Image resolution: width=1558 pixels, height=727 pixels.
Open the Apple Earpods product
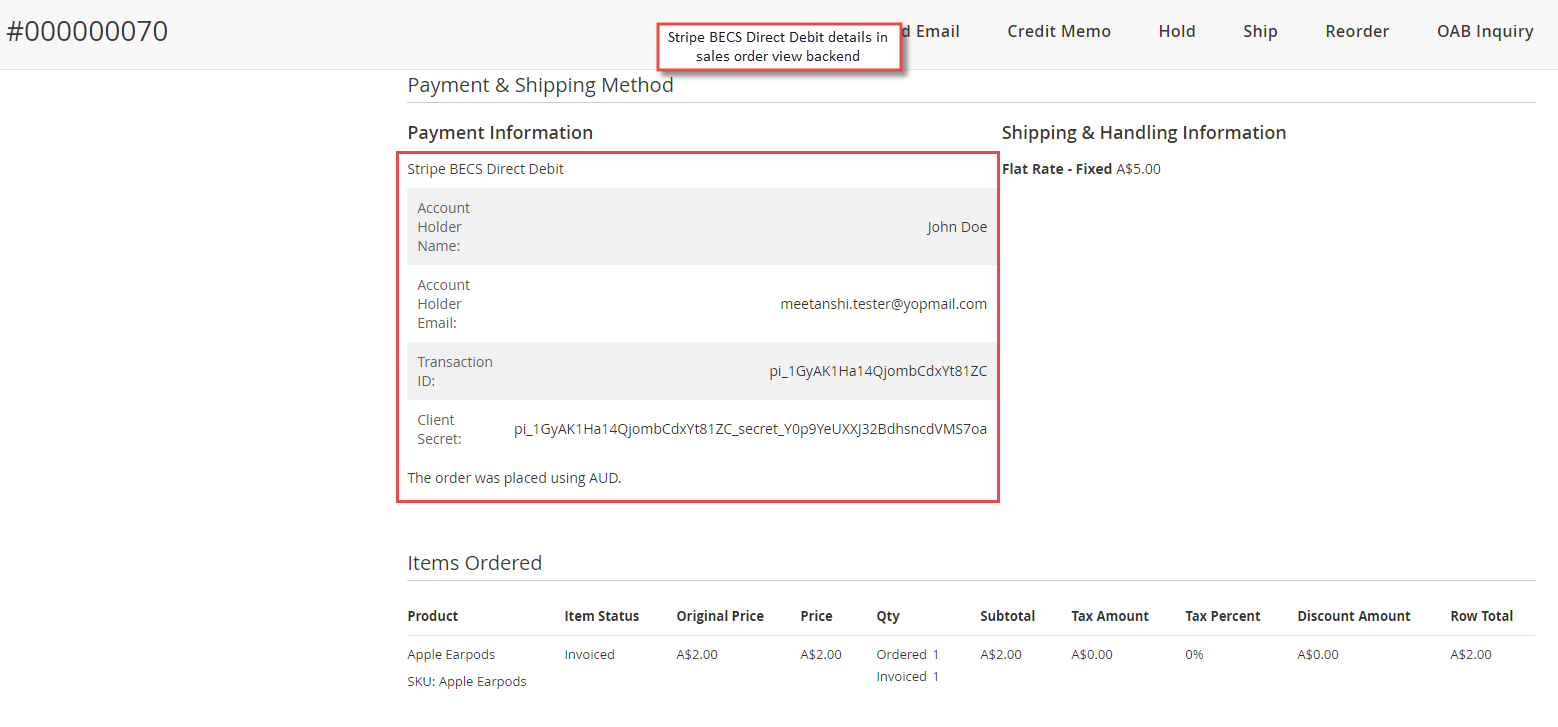pyautogui.click(x=451, y=654)
